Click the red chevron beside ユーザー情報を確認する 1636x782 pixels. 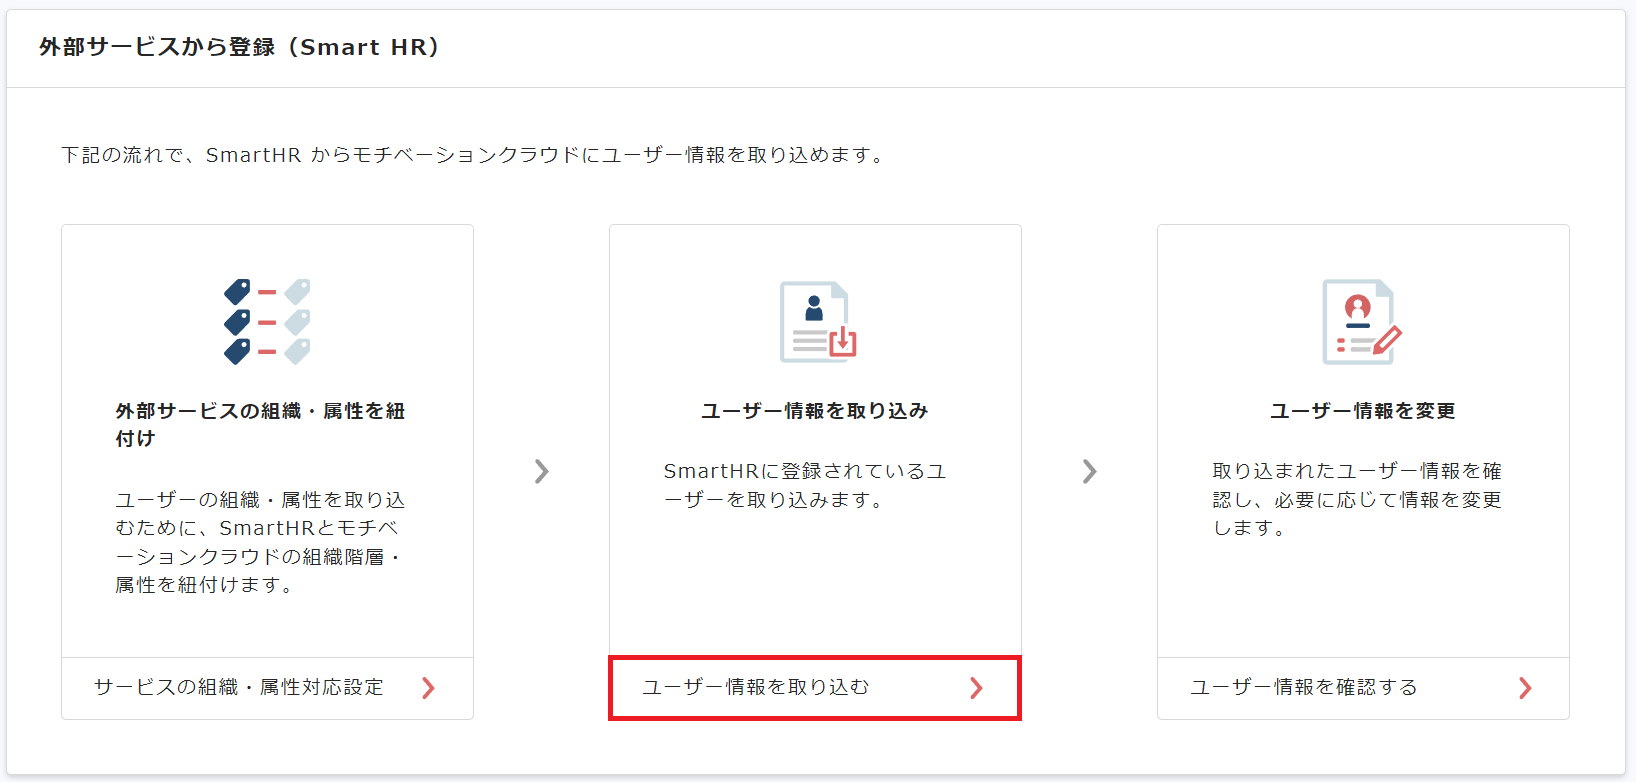1525,688
